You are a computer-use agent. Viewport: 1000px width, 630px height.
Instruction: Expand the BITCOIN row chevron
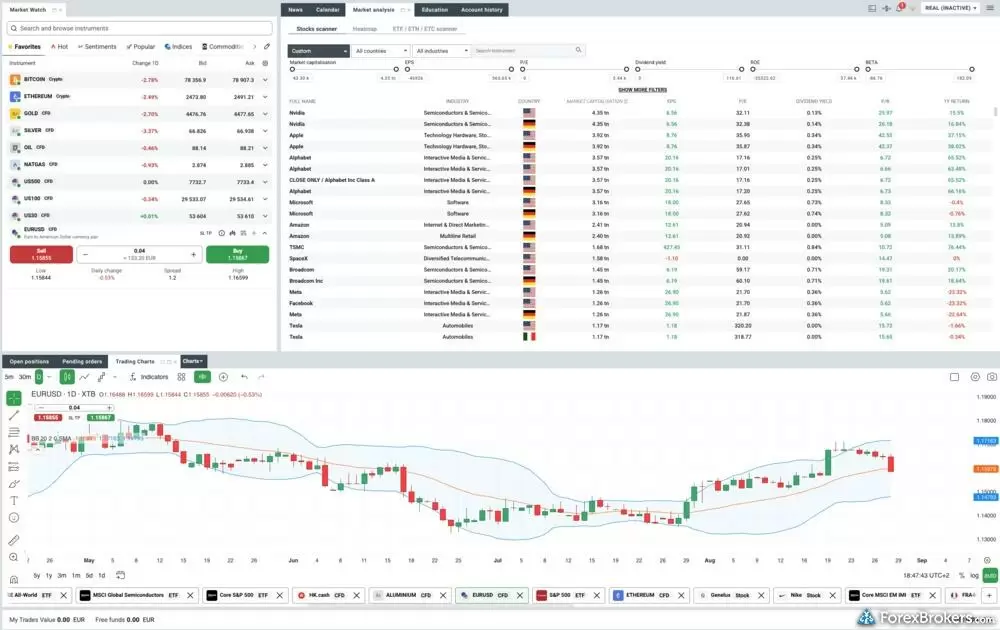point(265,80)
